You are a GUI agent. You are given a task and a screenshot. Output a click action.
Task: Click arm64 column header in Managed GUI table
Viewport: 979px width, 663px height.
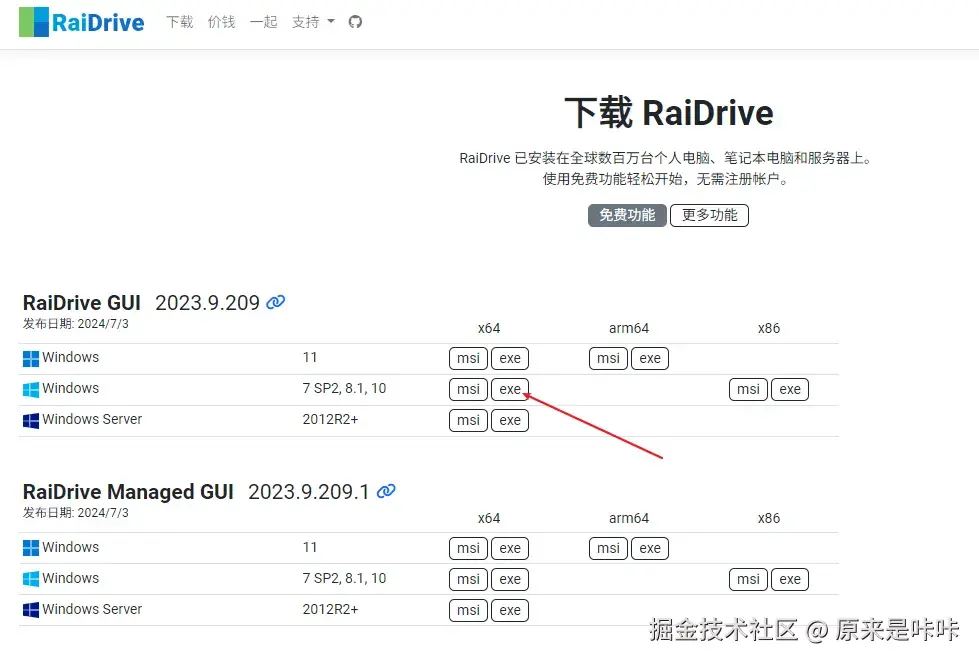(629, 518)
